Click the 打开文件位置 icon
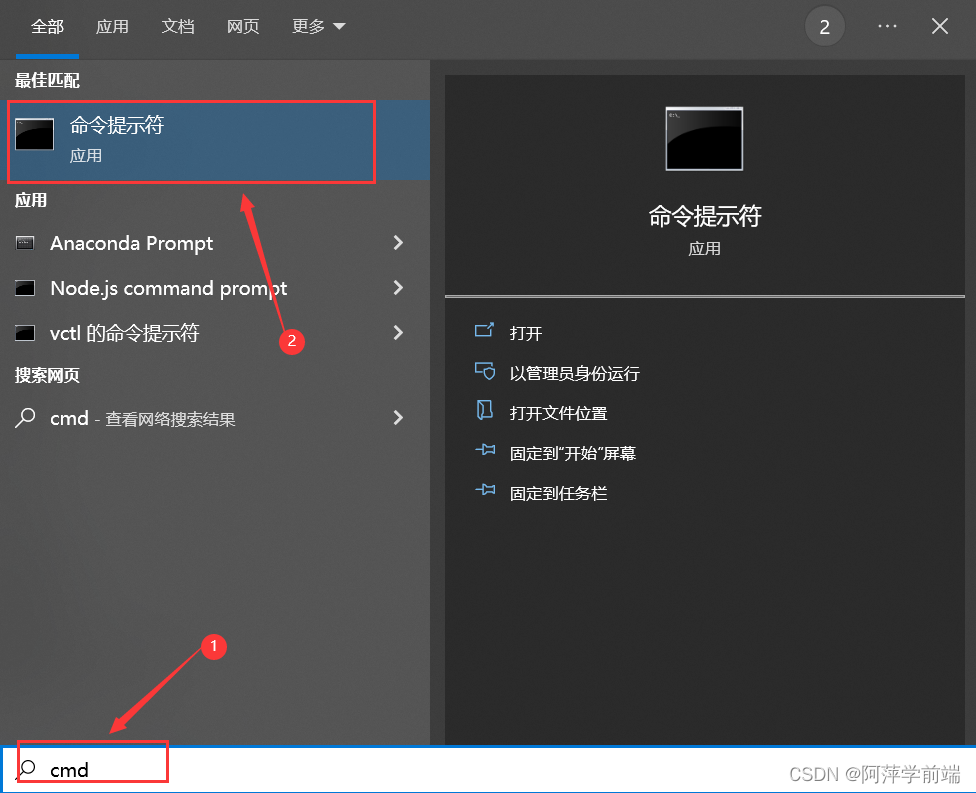976x793 pixels. click(484, 412)
